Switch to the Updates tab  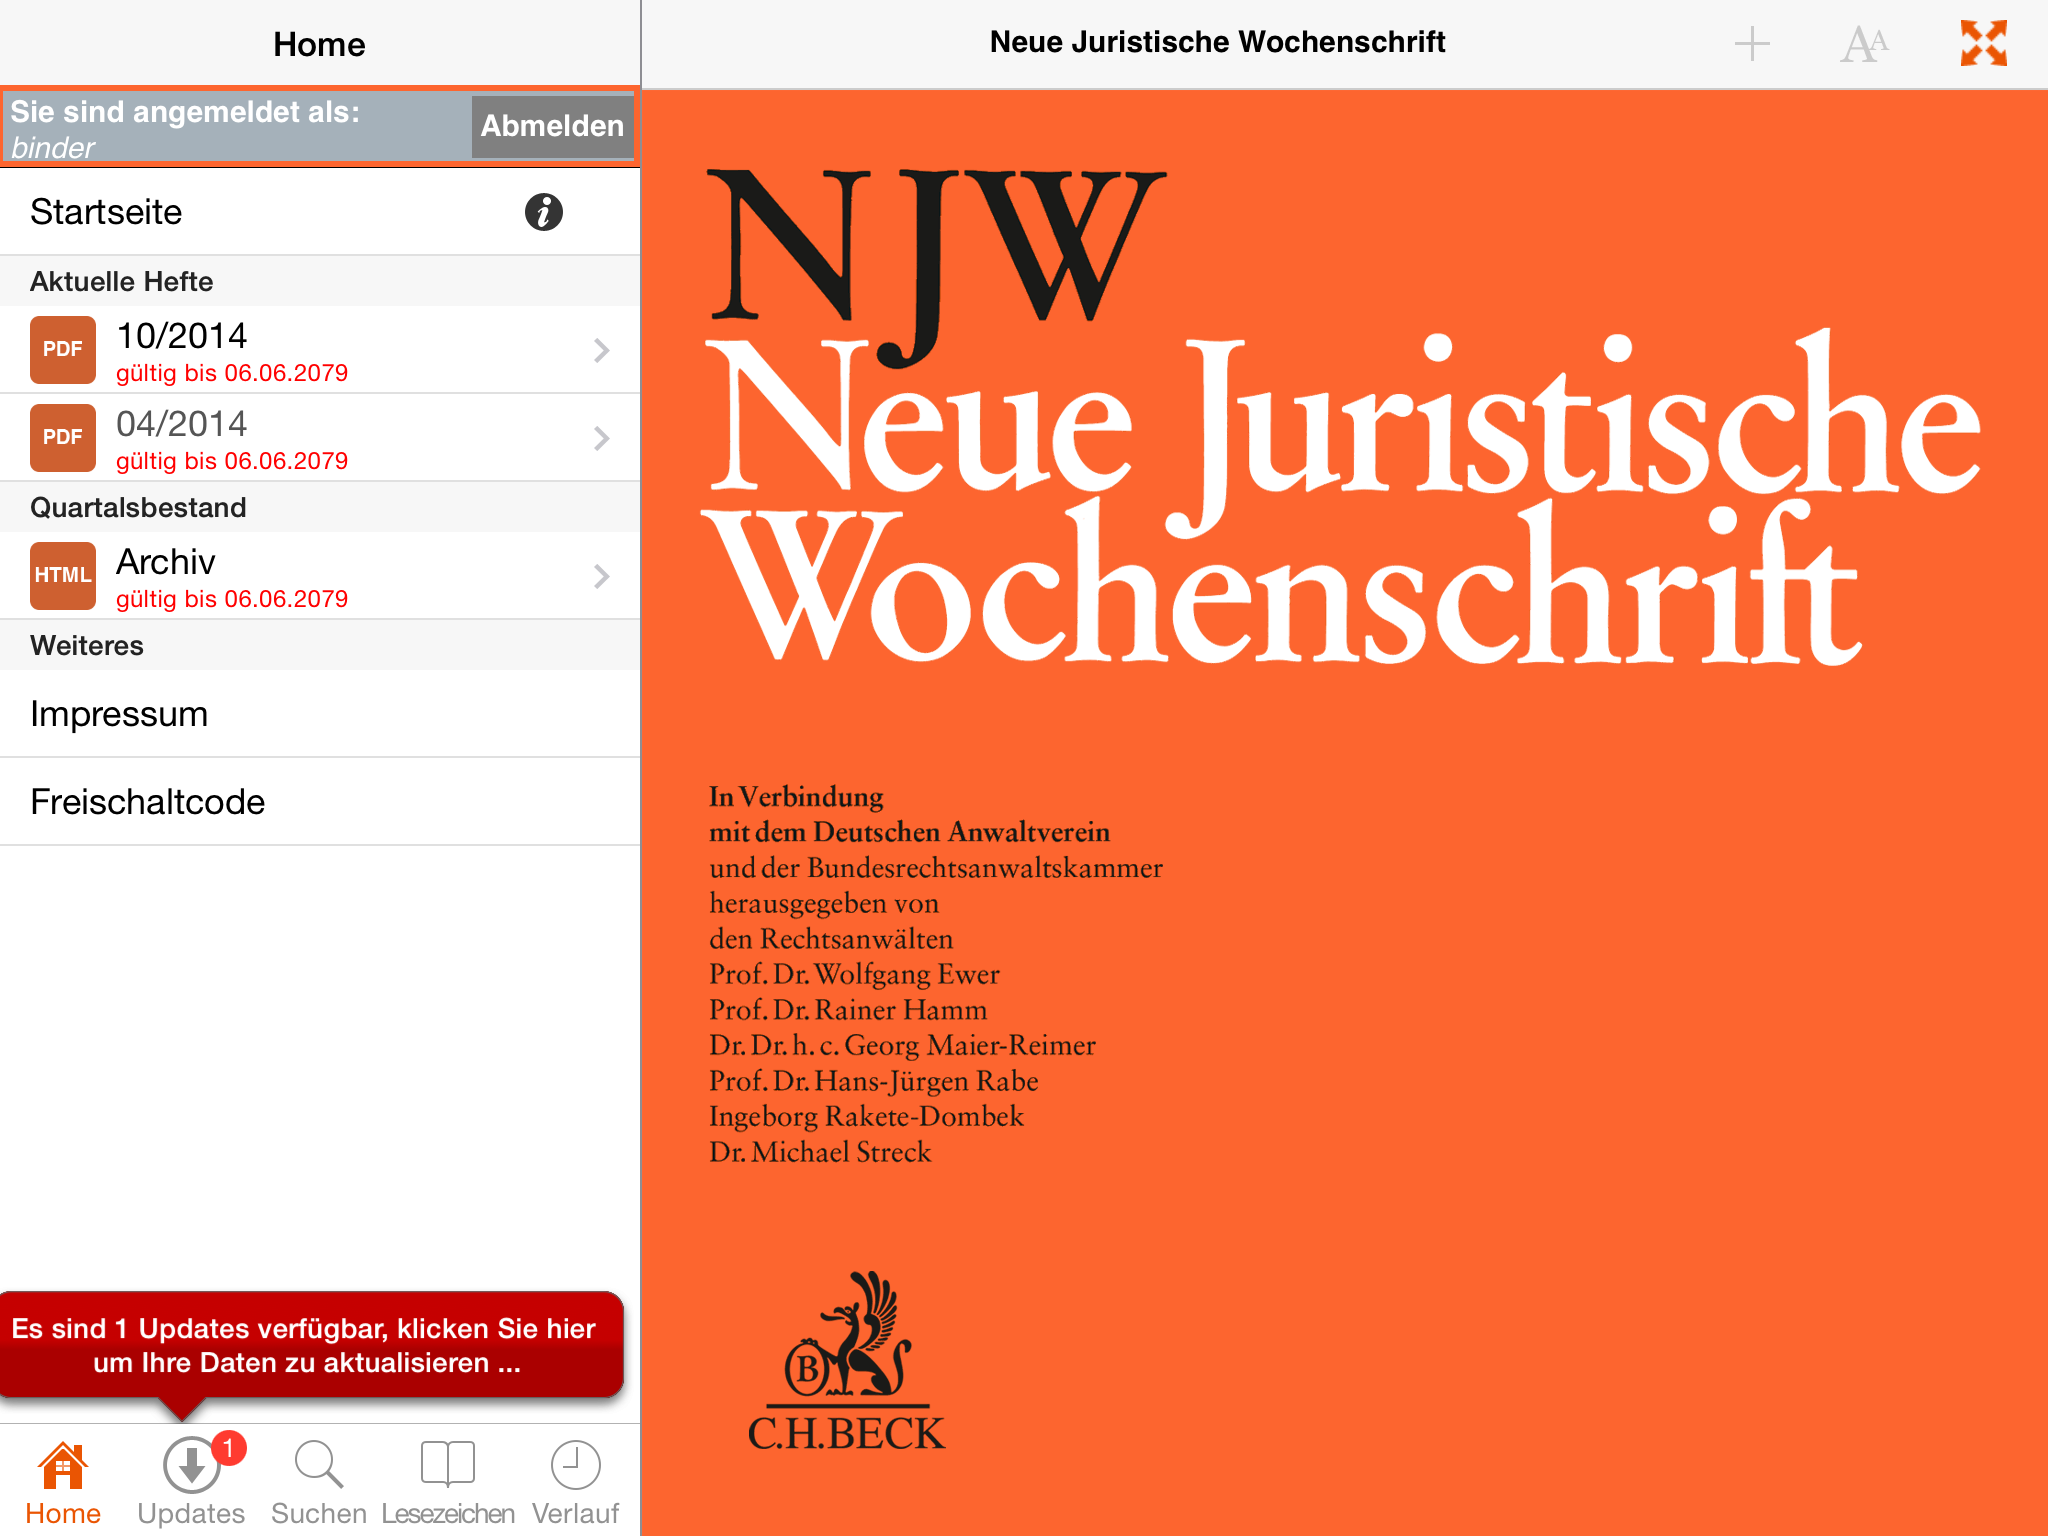(191, 1484)
